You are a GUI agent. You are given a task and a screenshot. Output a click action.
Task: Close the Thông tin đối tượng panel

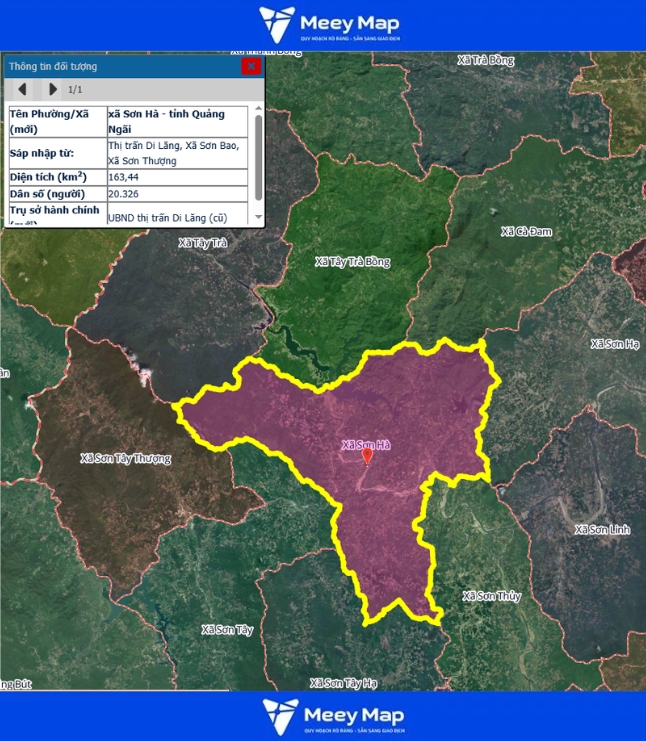(251, 66)
